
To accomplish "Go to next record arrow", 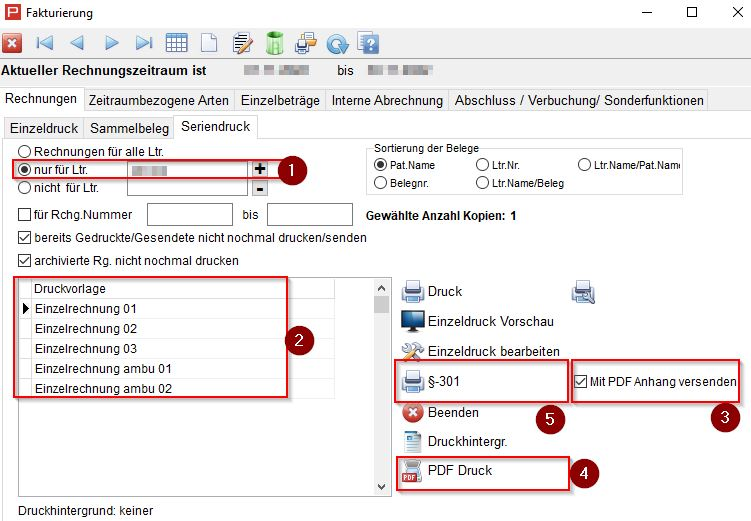I will click(x=111, y=43).
